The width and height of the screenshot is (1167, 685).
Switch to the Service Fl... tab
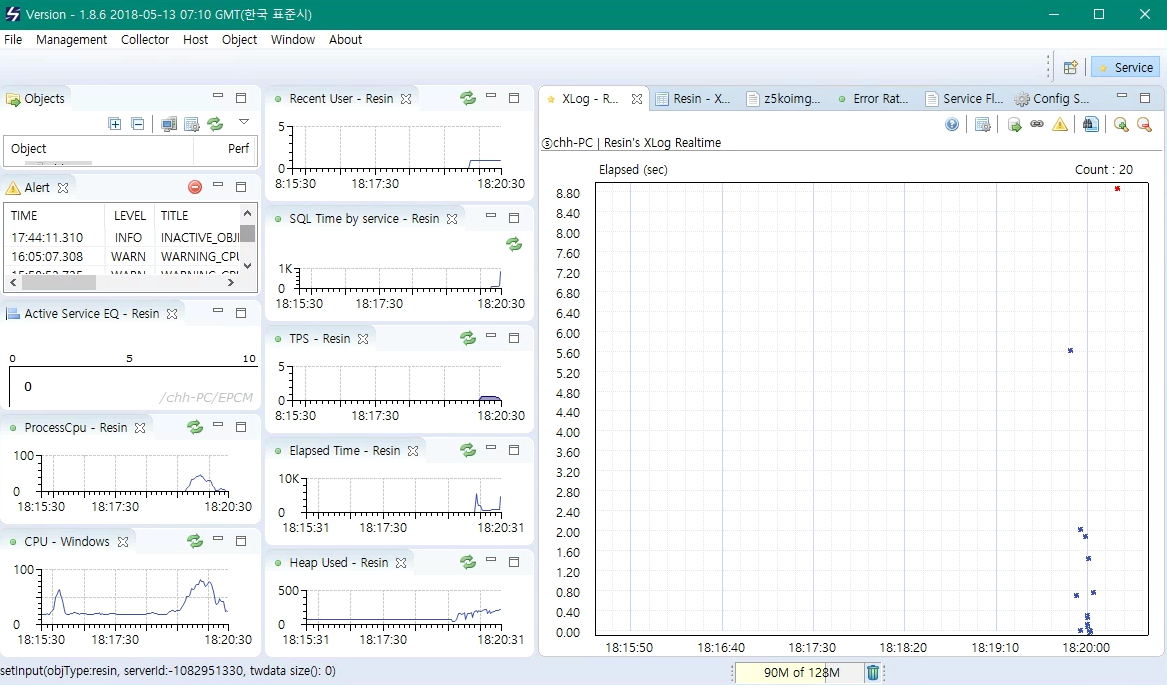point(965,98)
